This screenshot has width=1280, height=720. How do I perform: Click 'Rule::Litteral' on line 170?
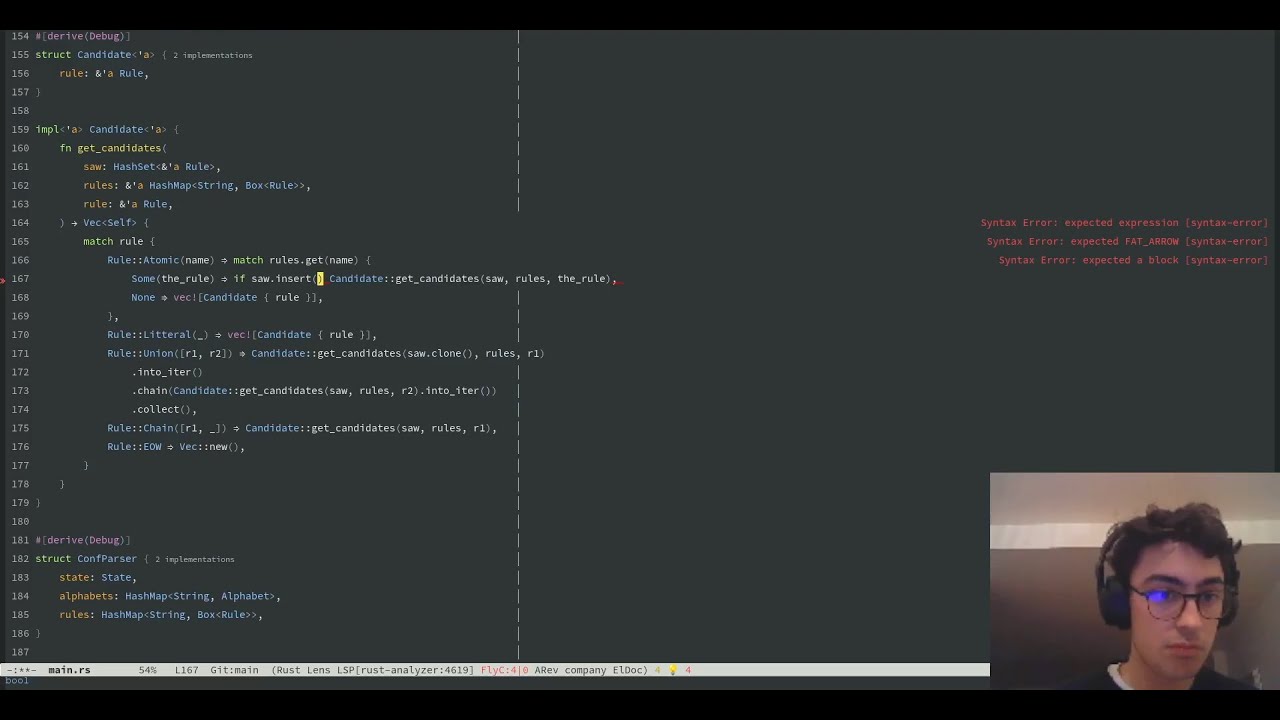[149, 335]
